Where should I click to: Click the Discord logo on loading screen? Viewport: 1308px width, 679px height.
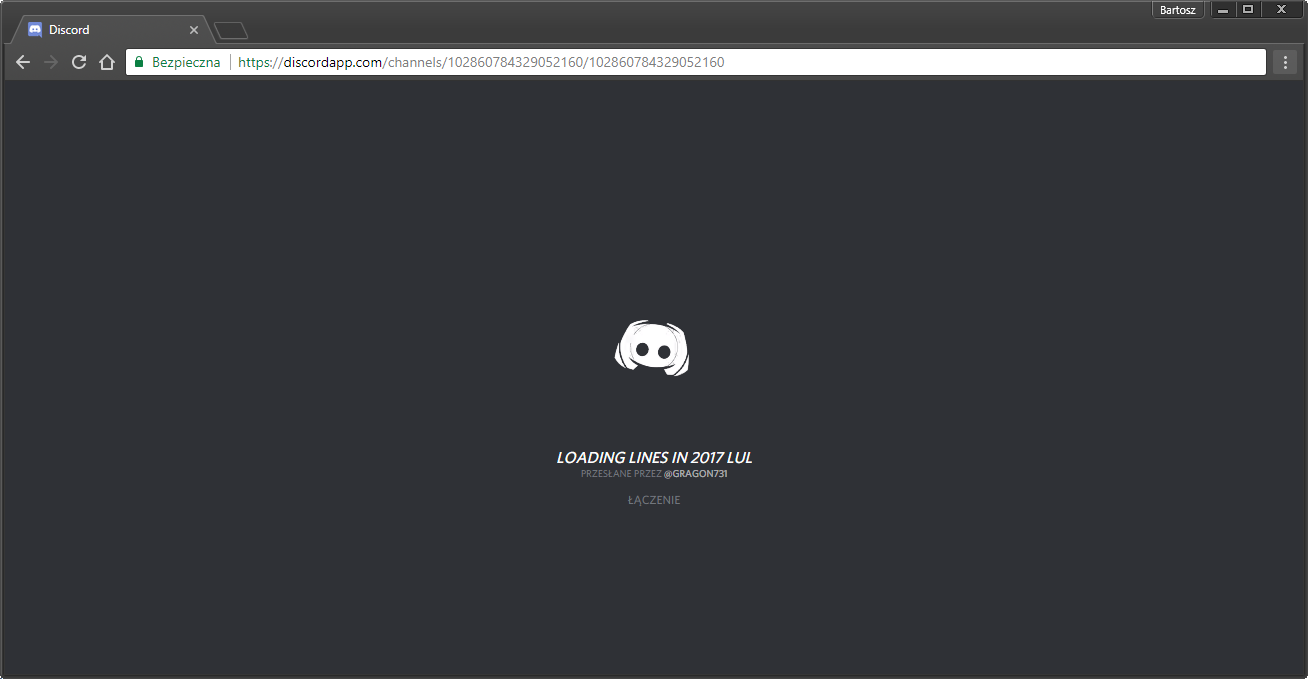point(652,348)
